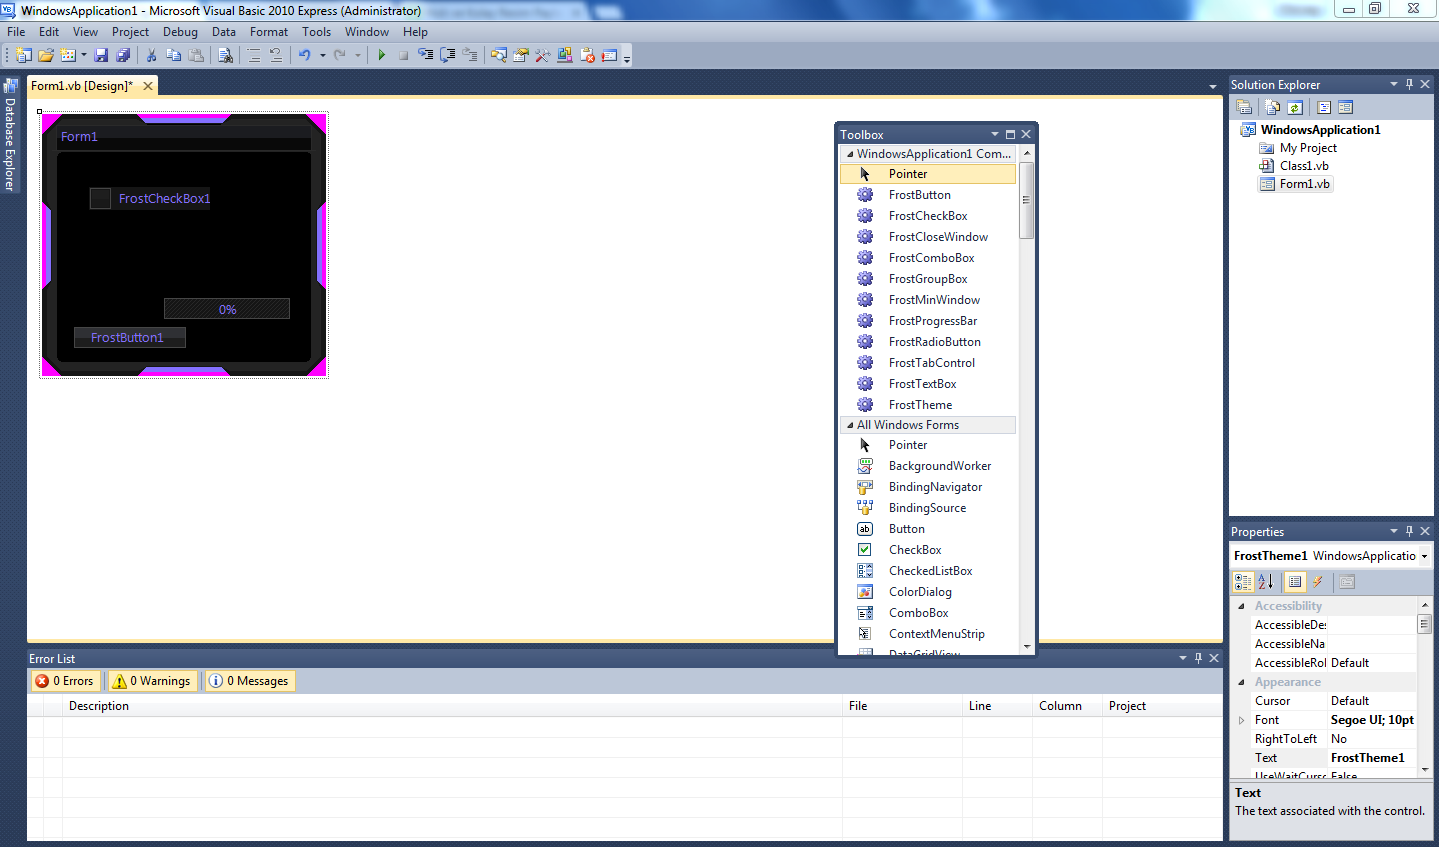
Task: Click the 0% progress bar on the form
Action: (x=227, y=309)
